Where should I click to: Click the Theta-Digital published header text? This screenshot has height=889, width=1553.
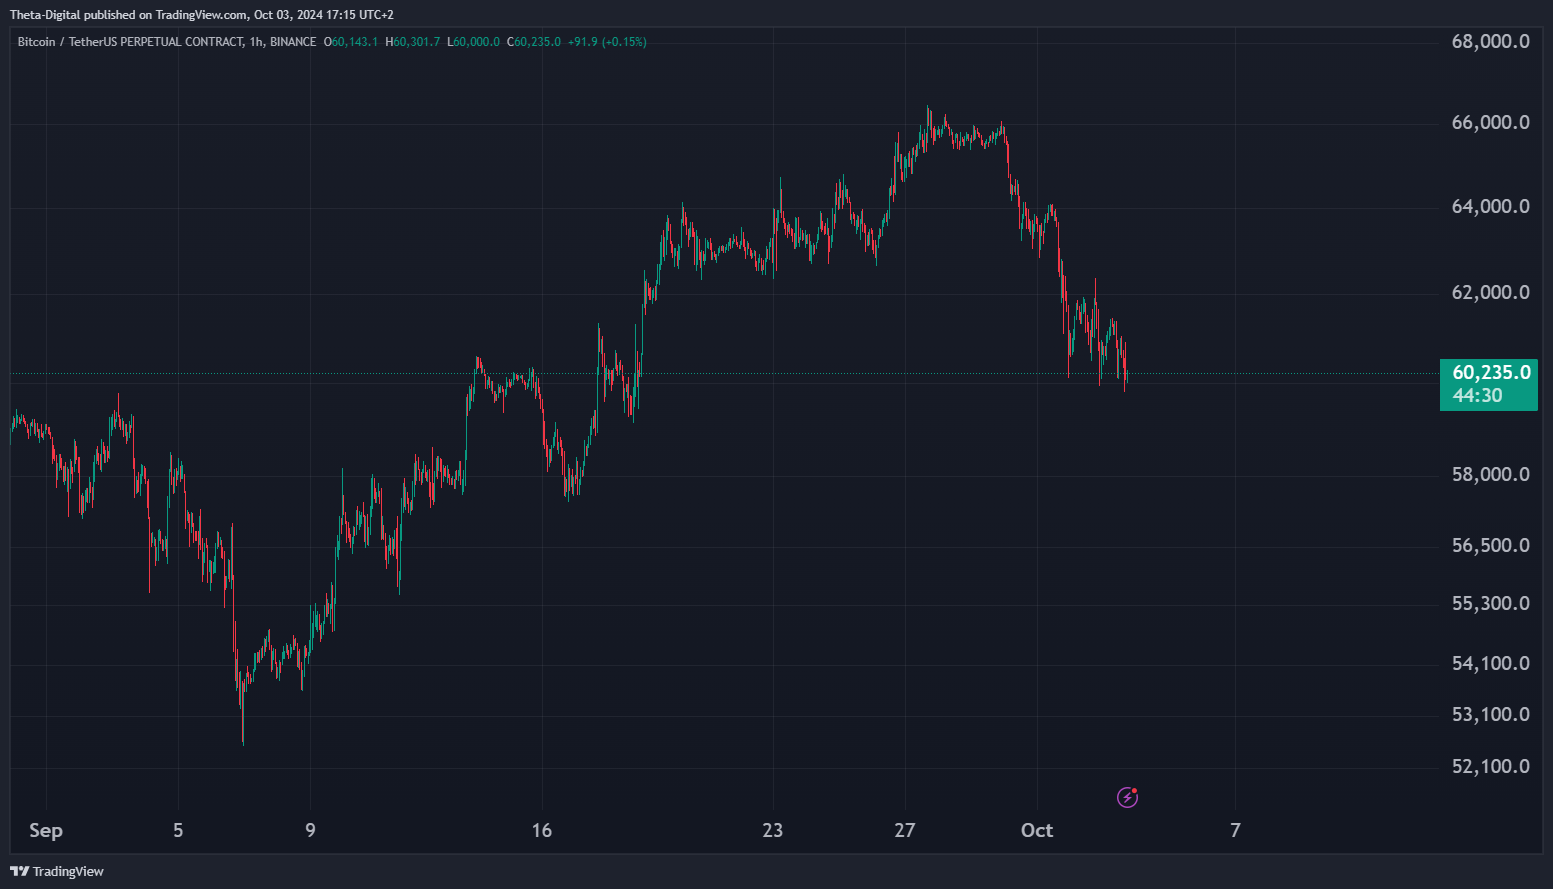pos(202,15)
